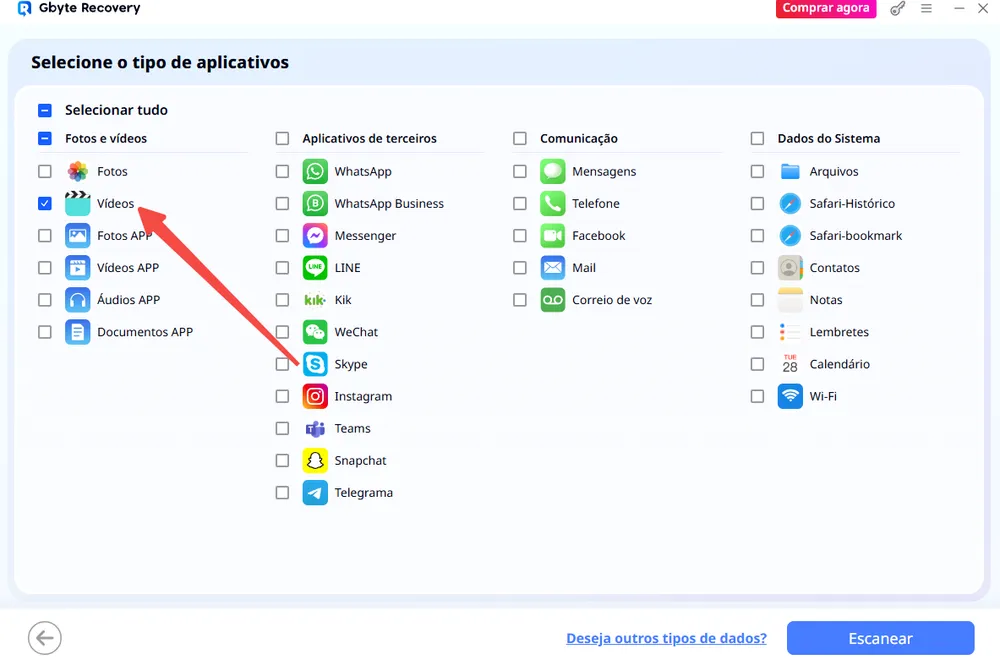The image size is (1000, 664).
Task: Click the Safari-Histórico compass icon
Action: click(790, 204)
